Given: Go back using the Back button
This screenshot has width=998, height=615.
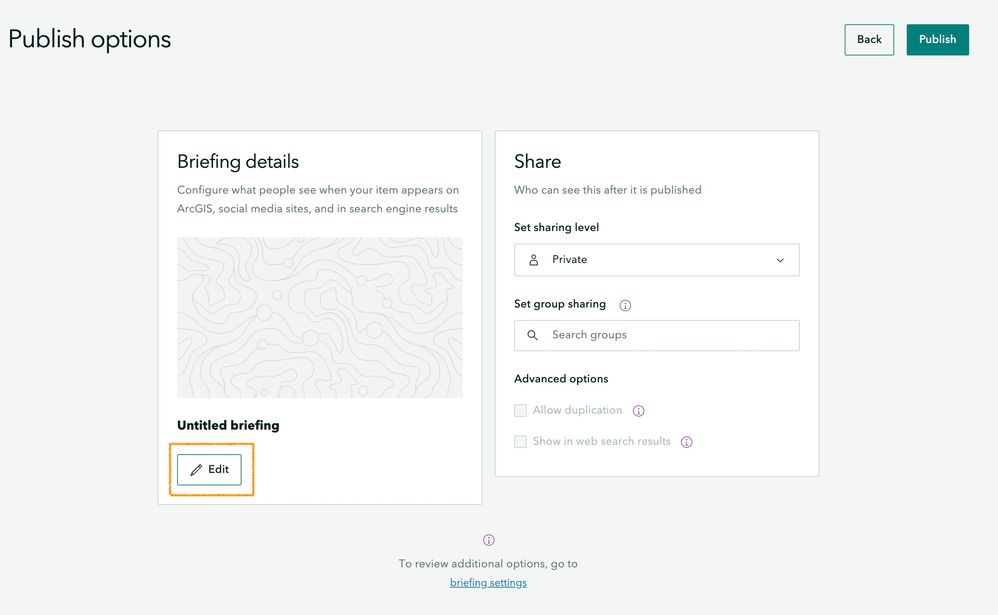Looking at the screenshot, I should click(869, 39).
